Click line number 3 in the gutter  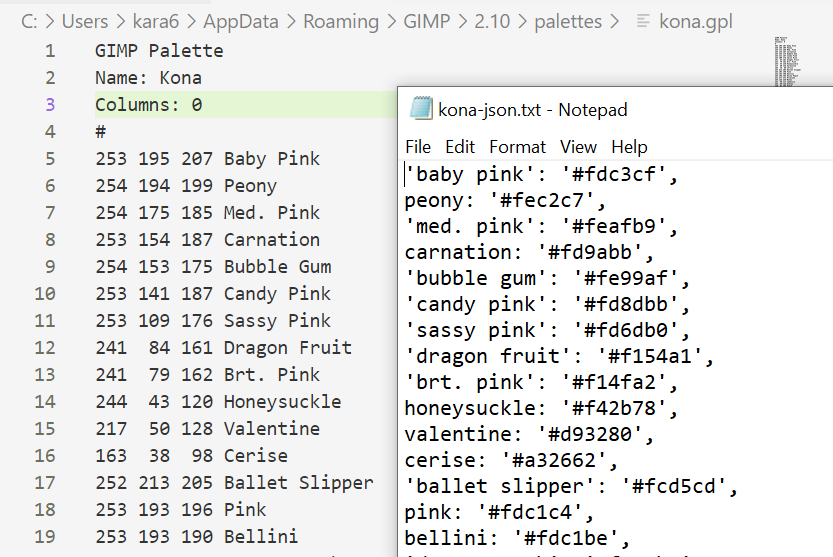tap(50, 104)
